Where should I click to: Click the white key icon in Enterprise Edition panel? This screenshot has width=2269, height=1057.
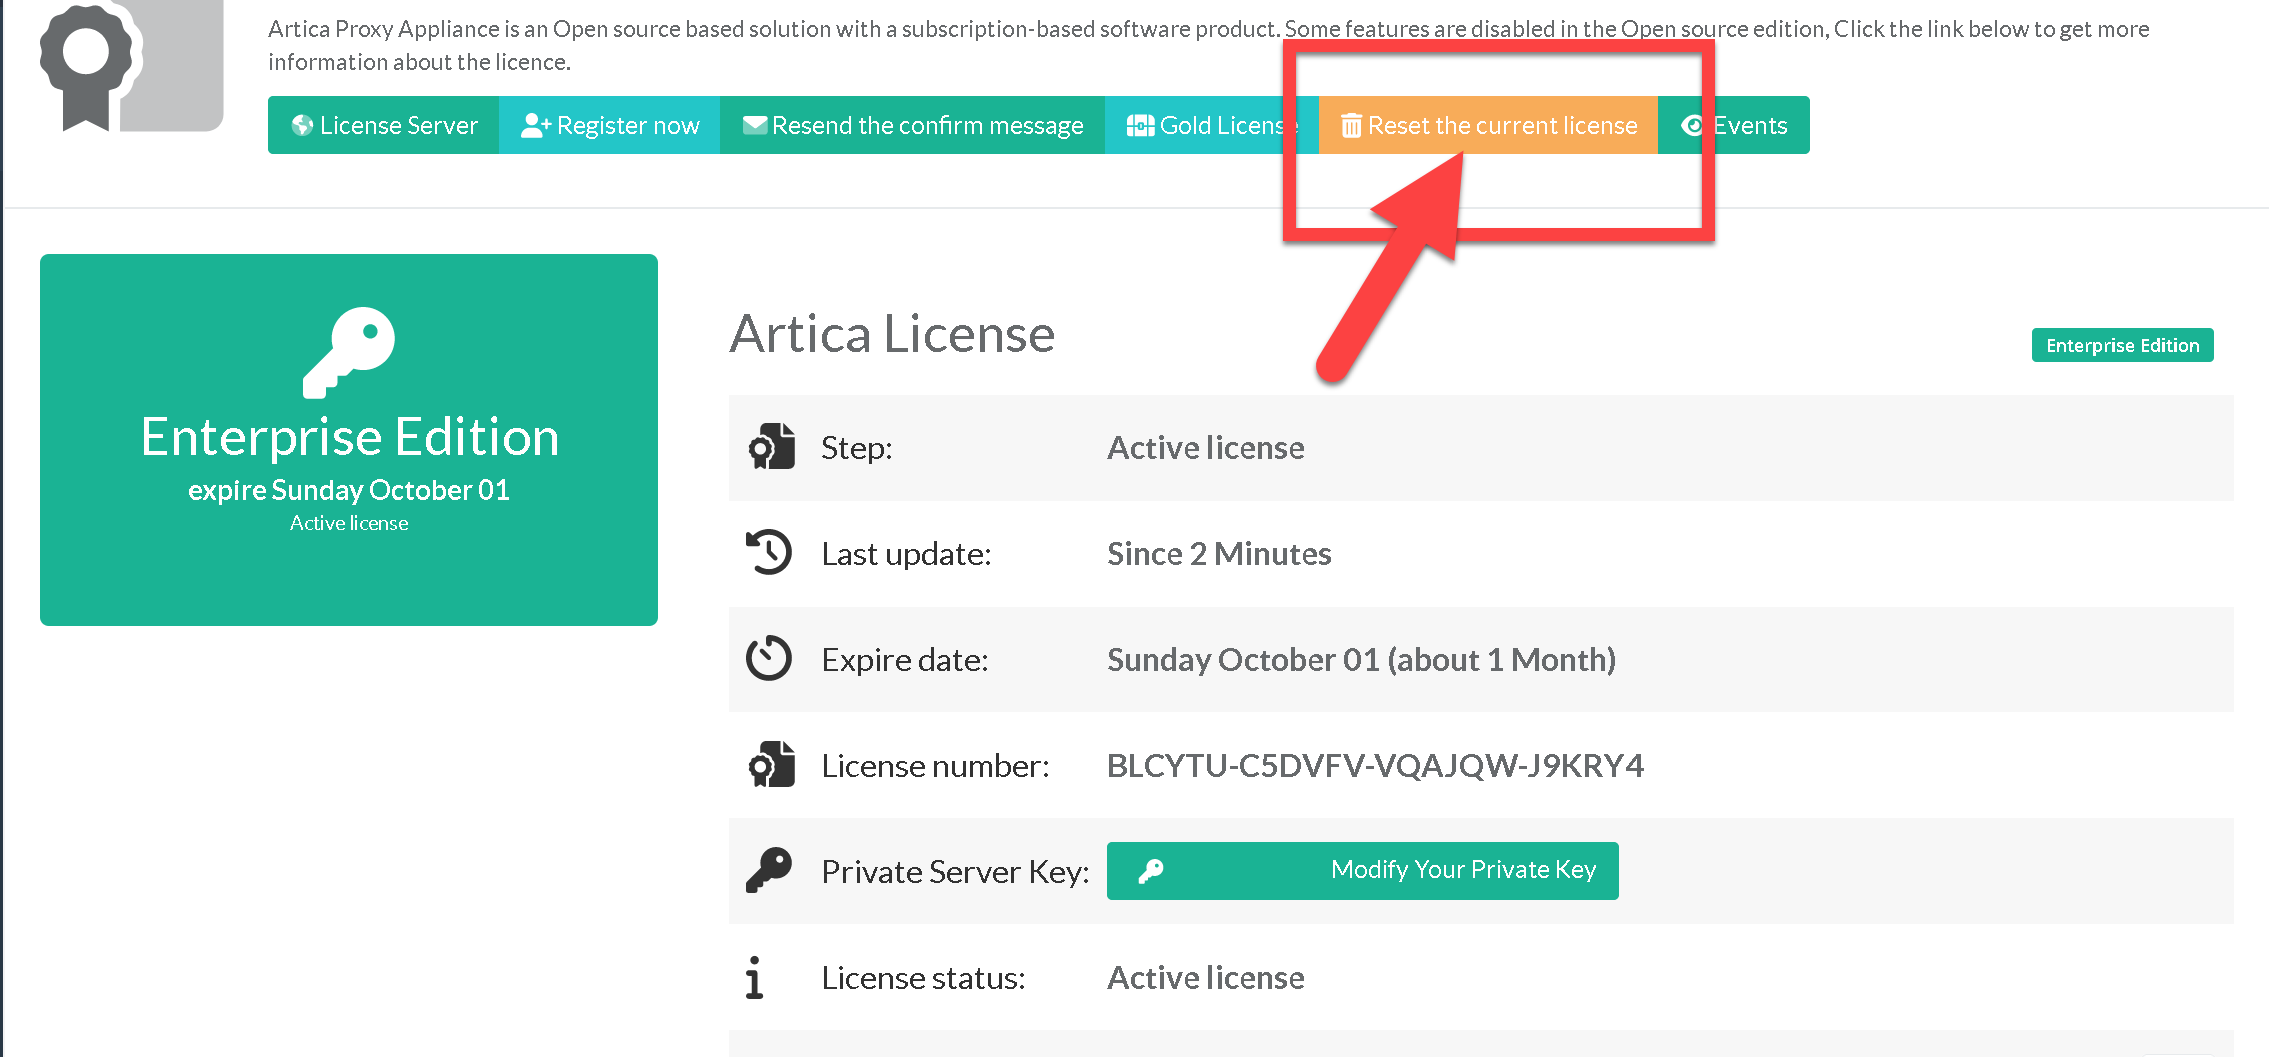pos(349,351)
